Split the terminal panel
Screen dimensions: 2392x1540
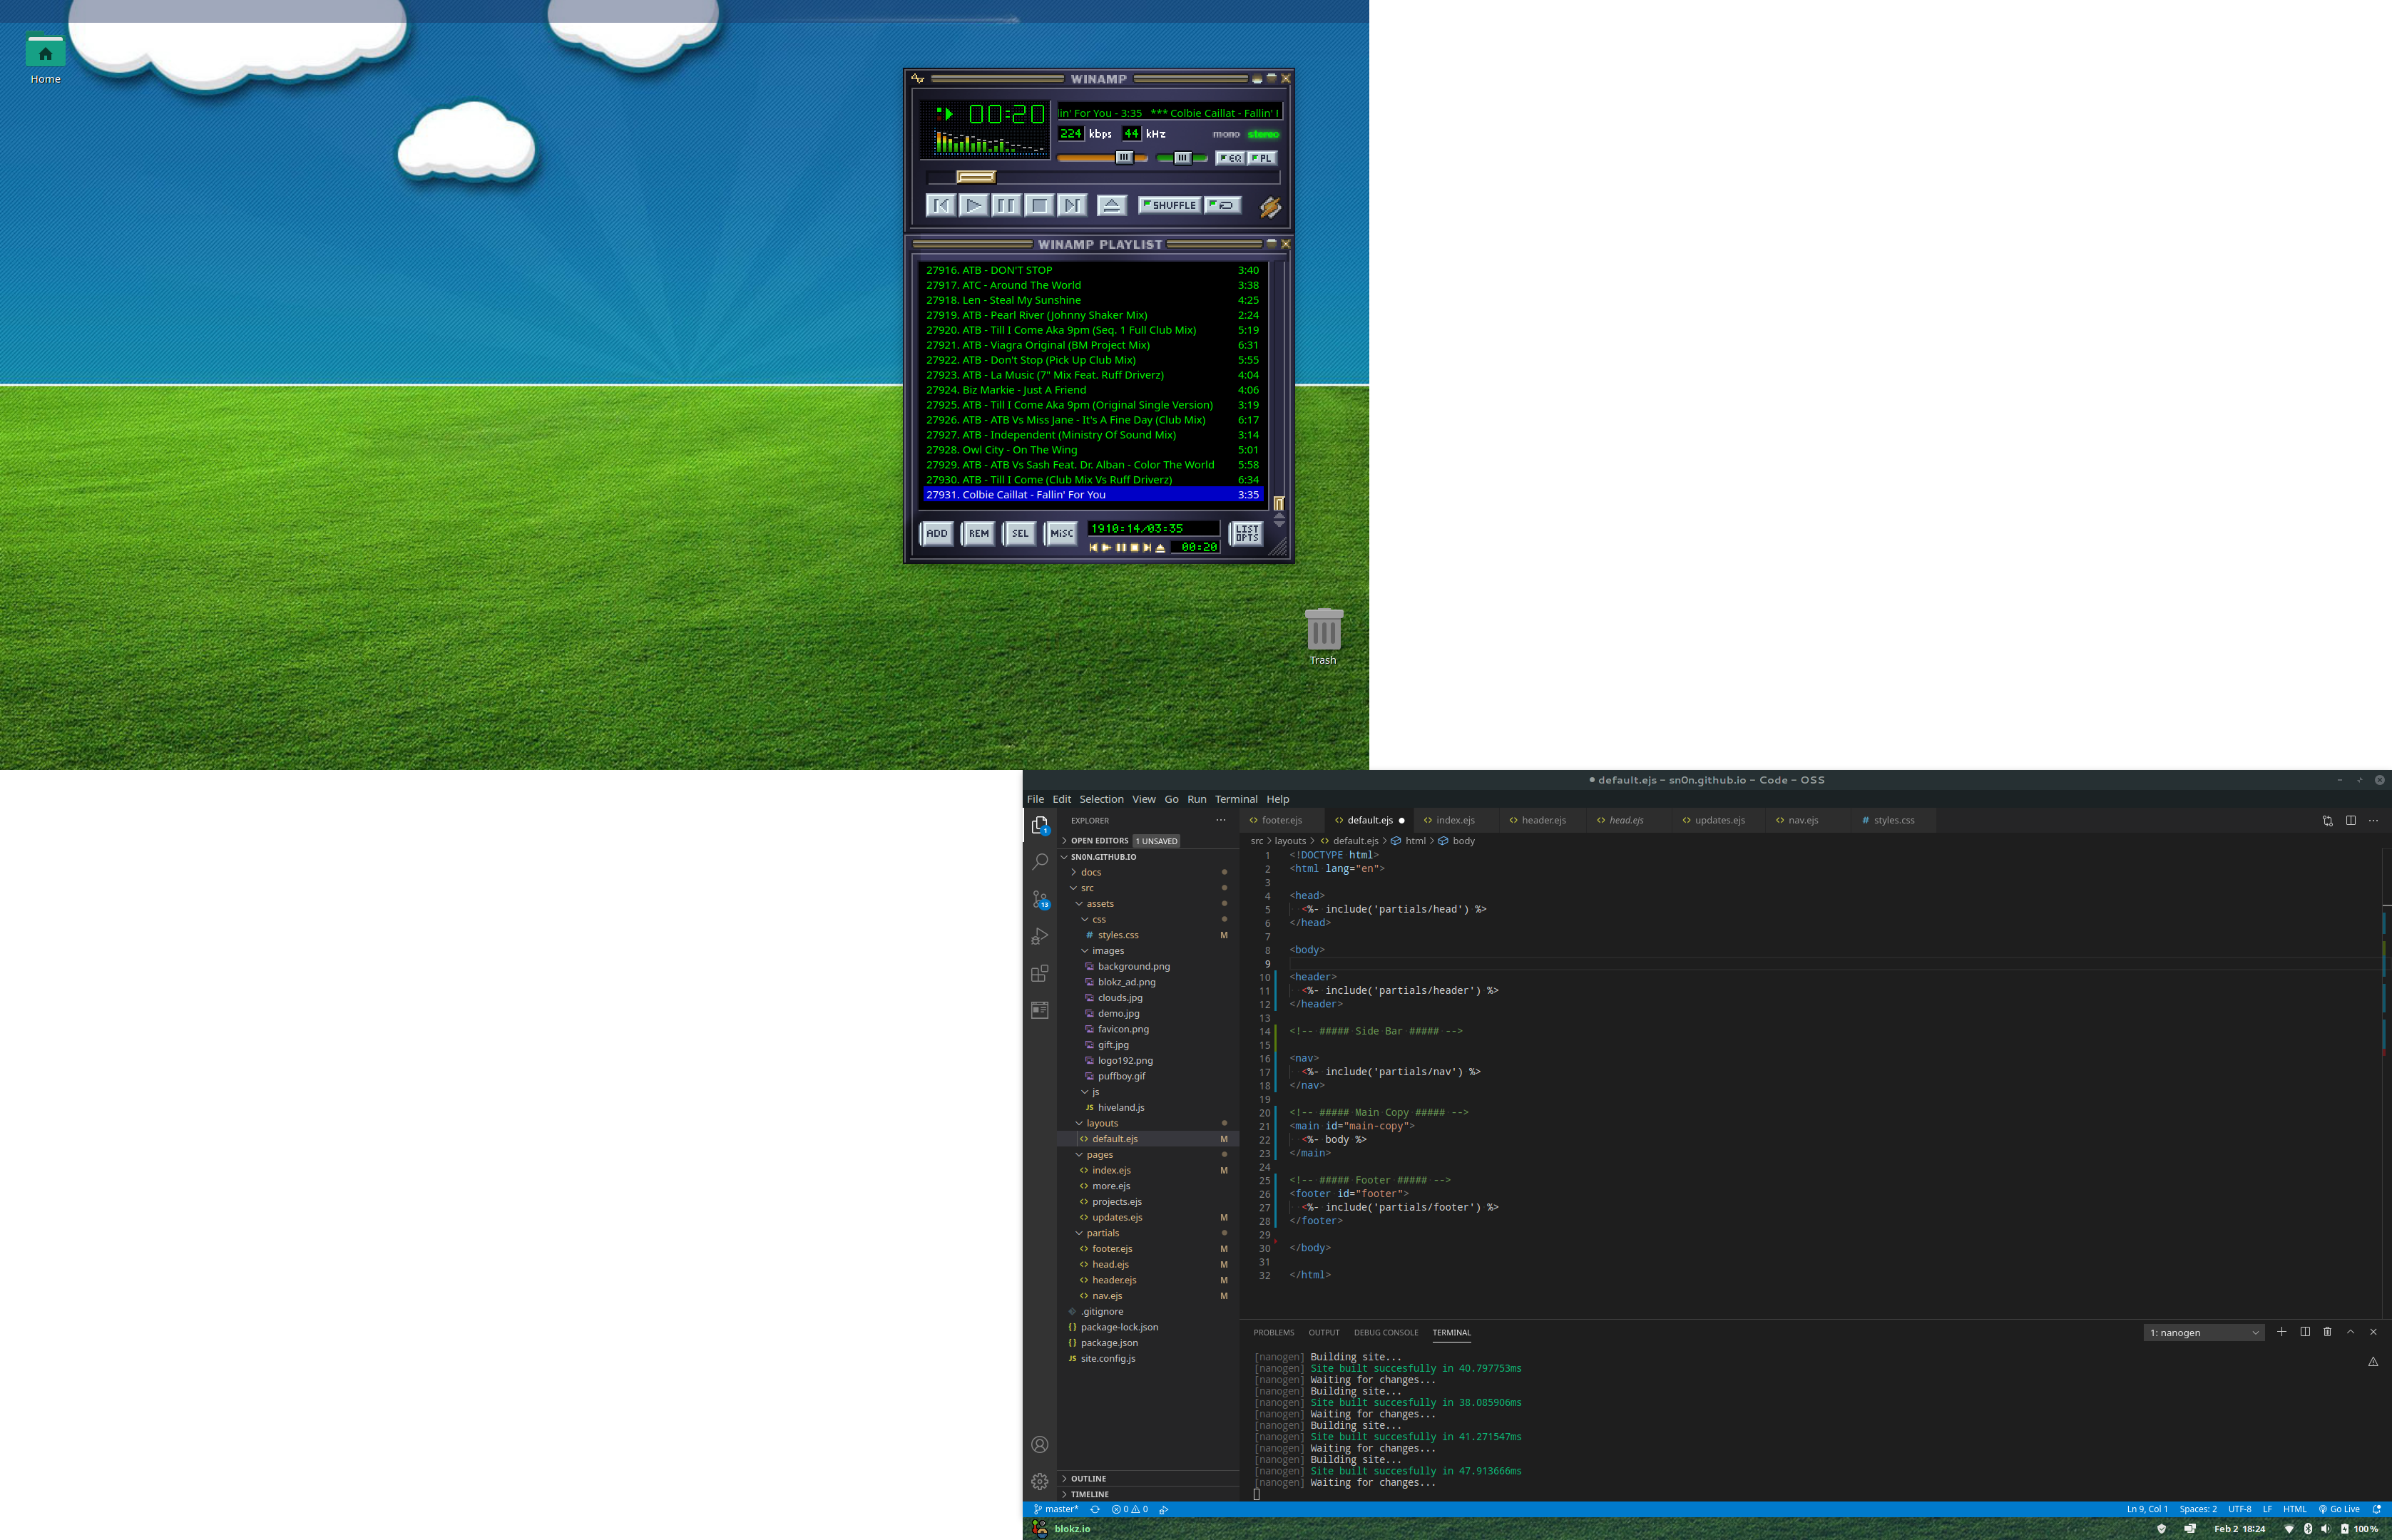click(x=2305, y=1332)
